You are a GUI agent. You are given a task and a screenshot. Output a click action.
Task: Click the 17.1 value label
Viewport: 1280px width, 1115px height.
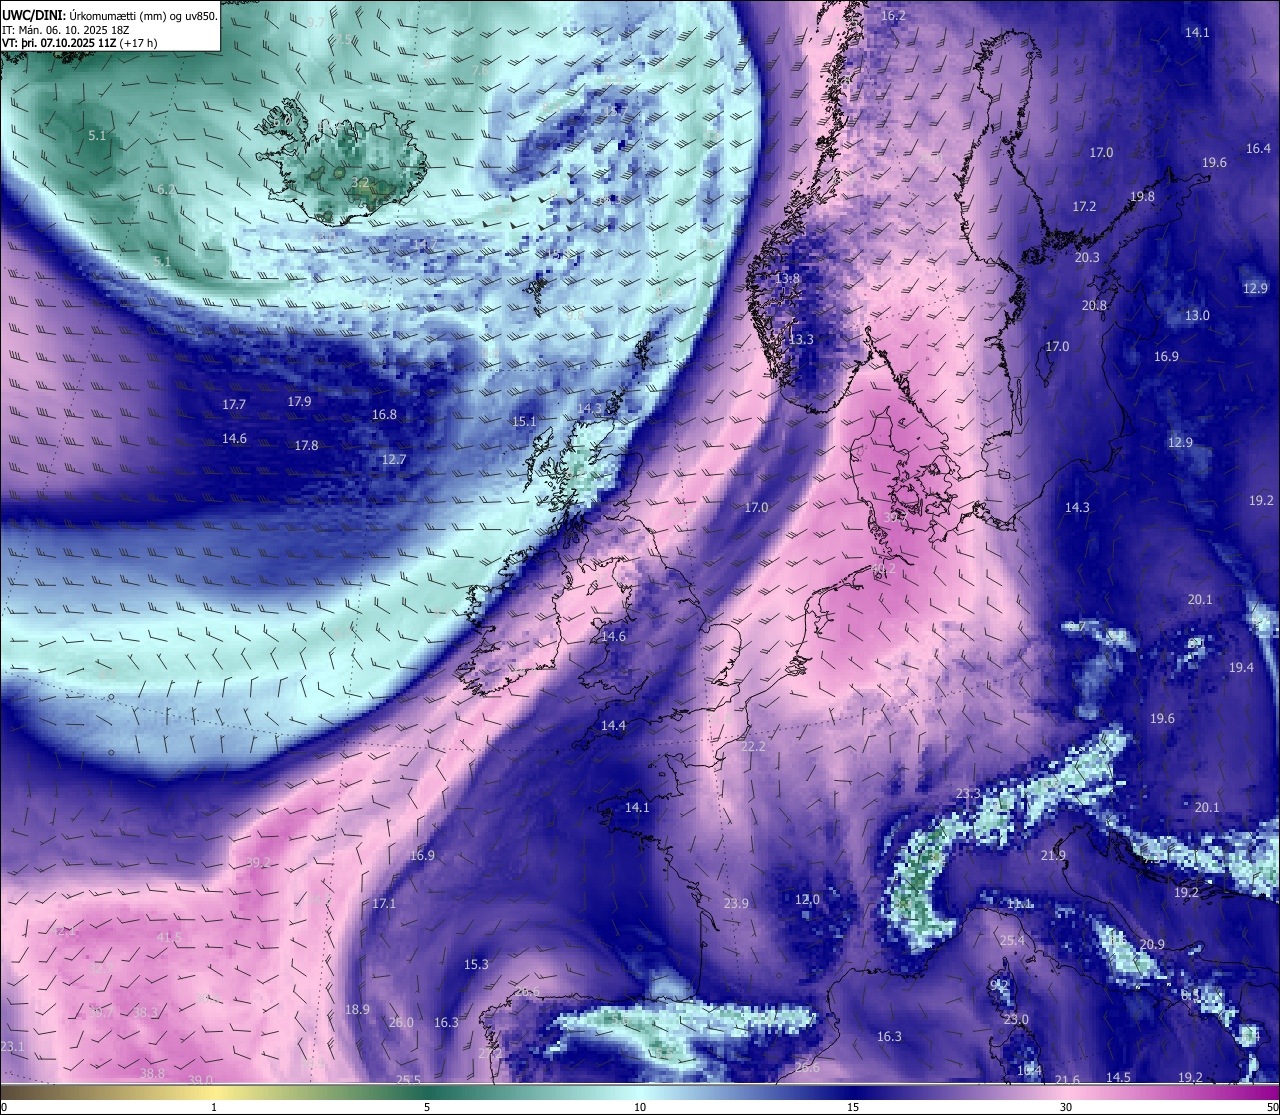(384, 904)
